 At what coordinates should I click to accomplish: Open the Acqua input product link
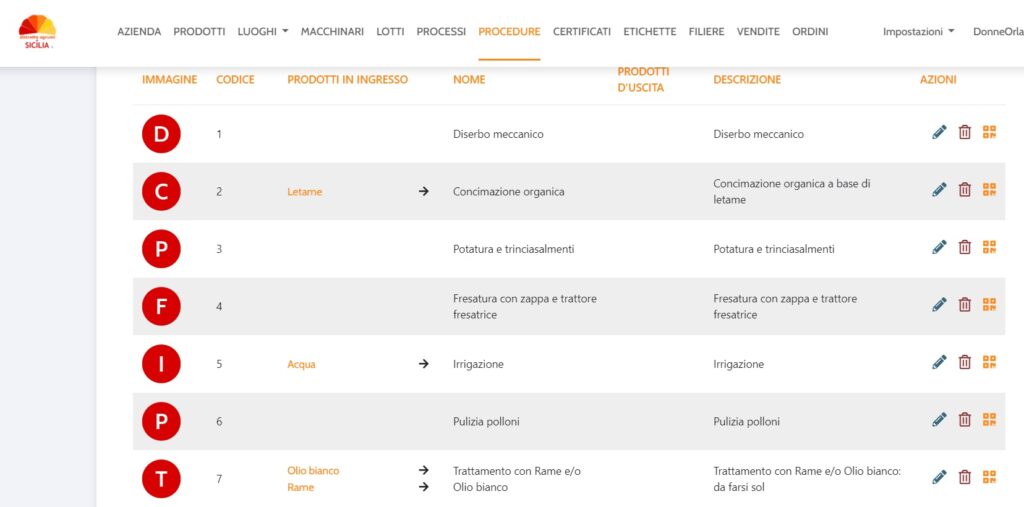(x=301, y=365)
